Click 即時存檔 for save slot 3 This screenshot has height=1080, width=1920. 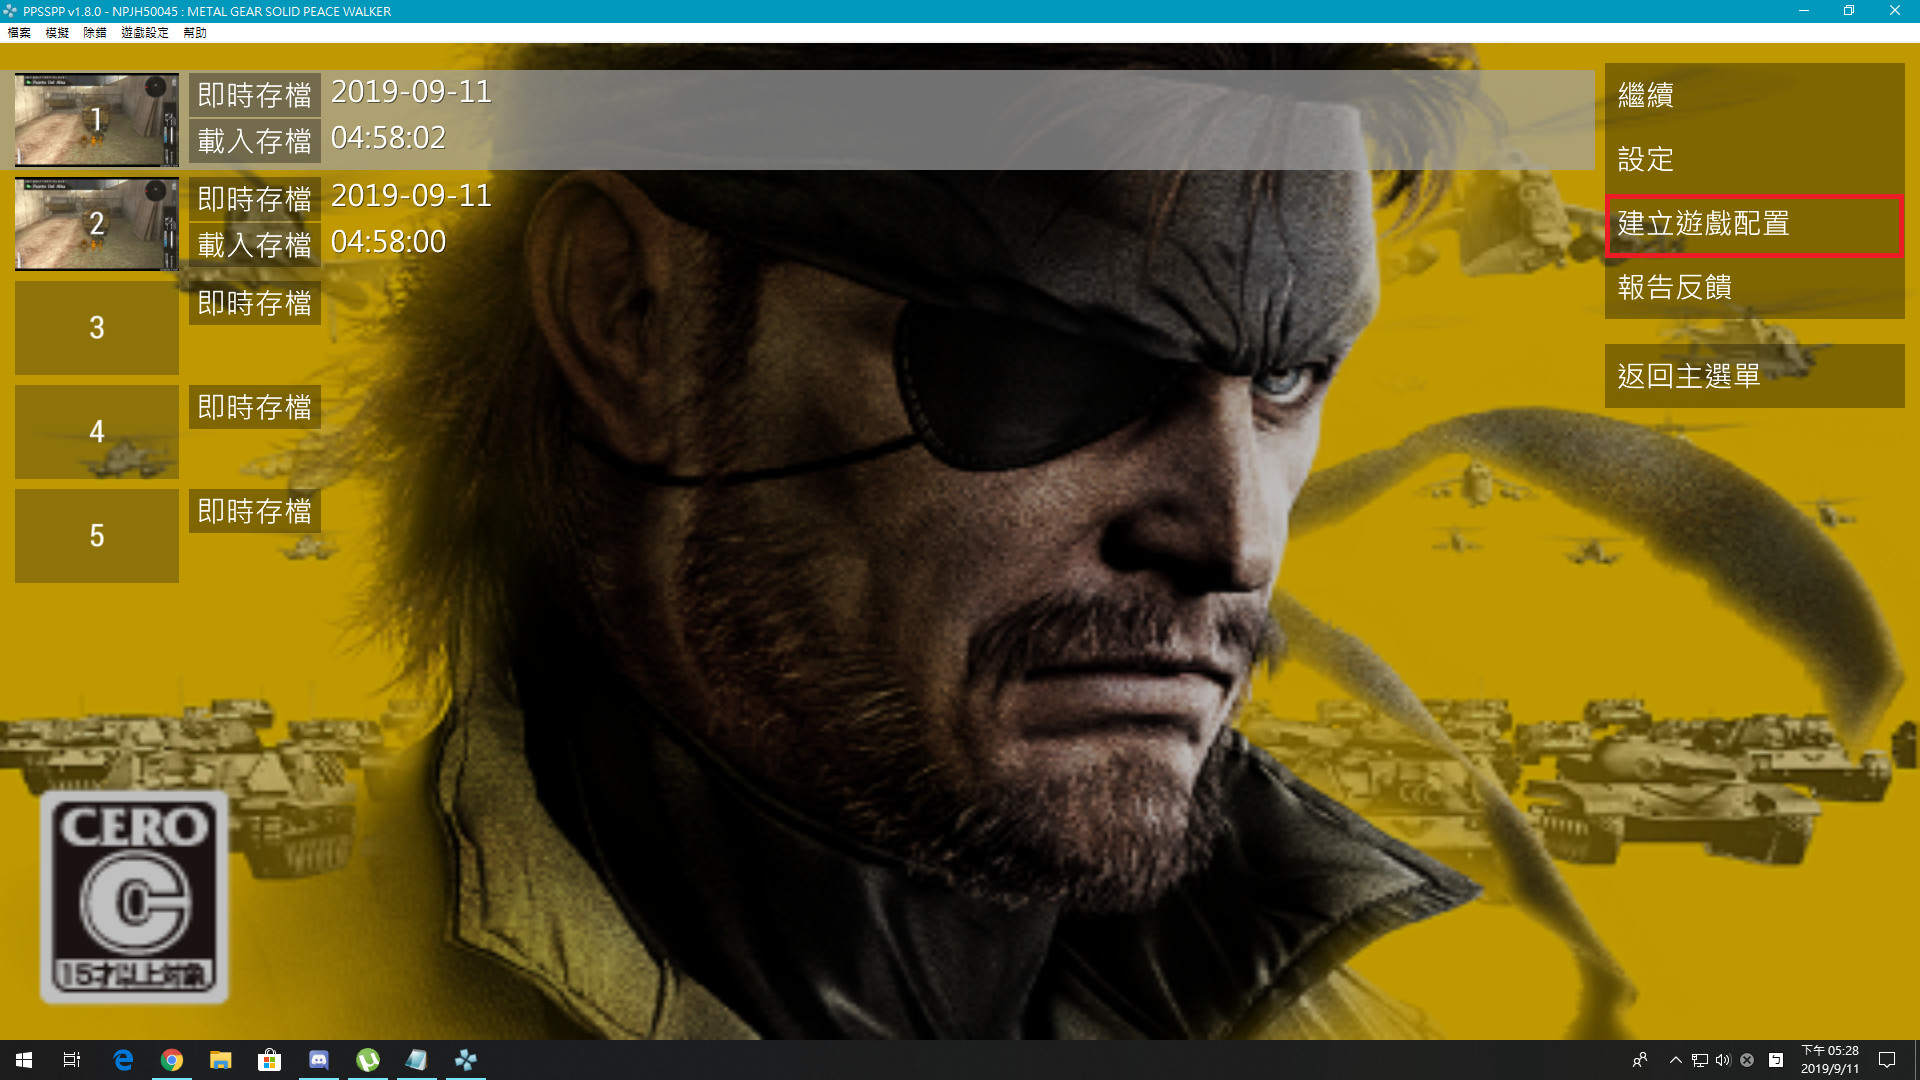(x=255, y=303)
